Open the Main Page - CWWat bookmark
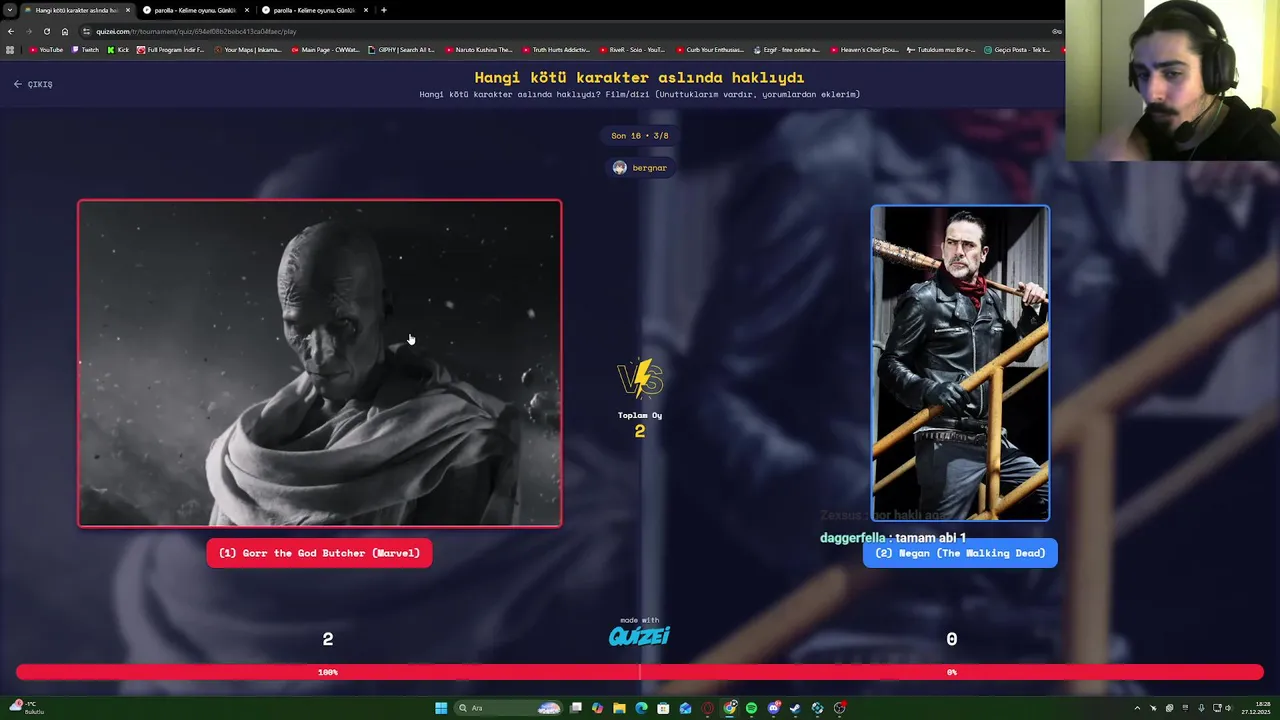 coord(325,49)
